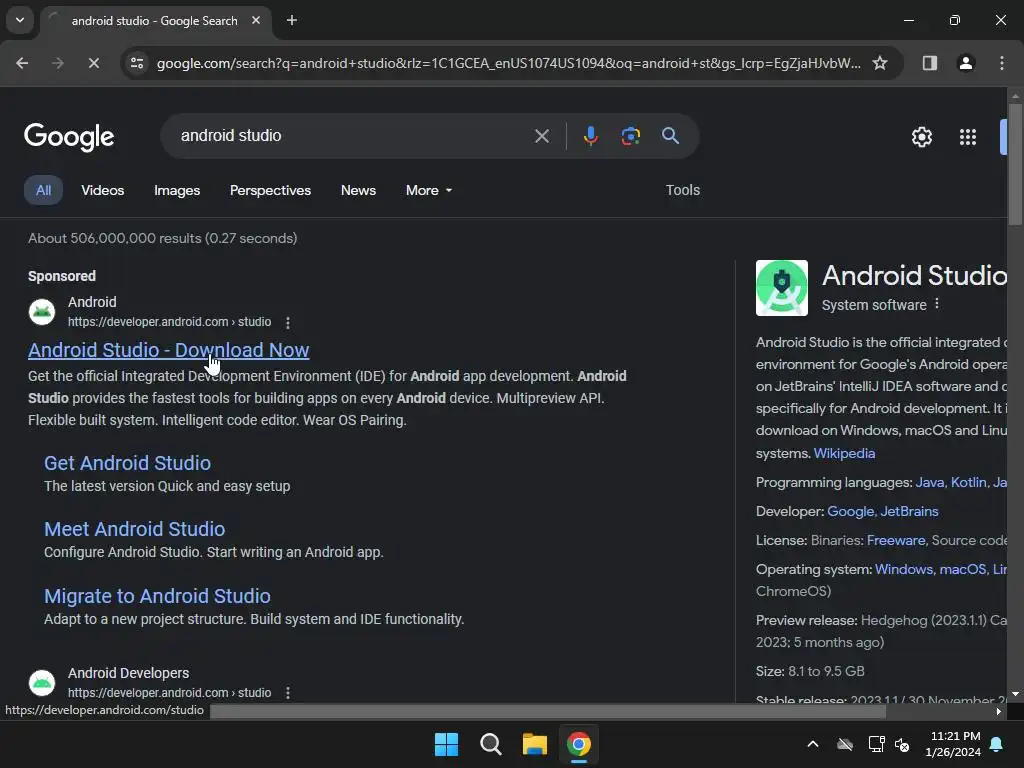This screenshot has width=1024, height=768.
Task: Open the taskbar clock and date
Action: [x=953, y=744]
